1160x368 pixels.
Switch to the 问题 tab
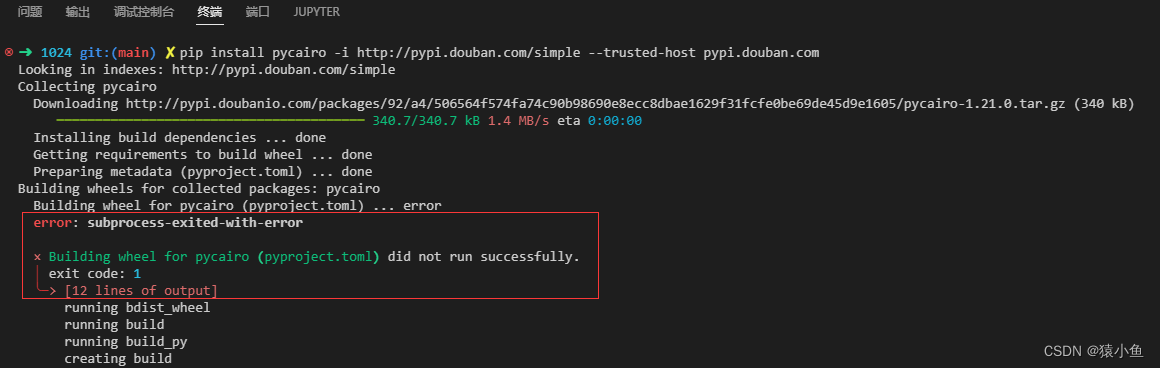(30, 12)
